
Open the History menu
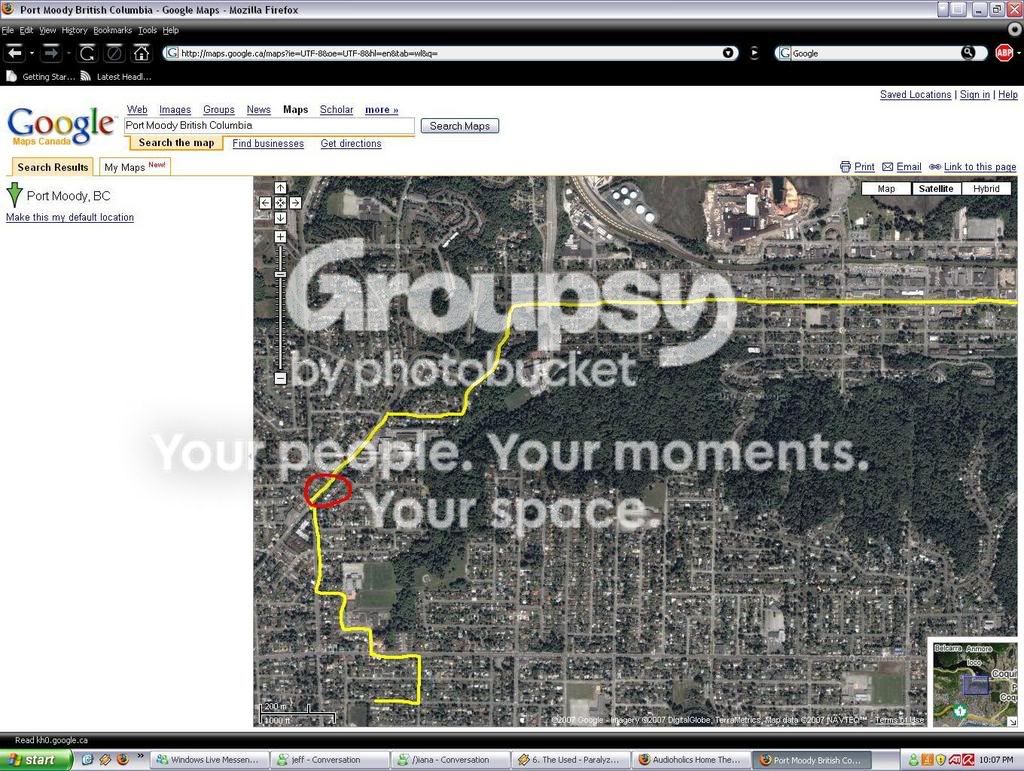click(x=74, y=30)
